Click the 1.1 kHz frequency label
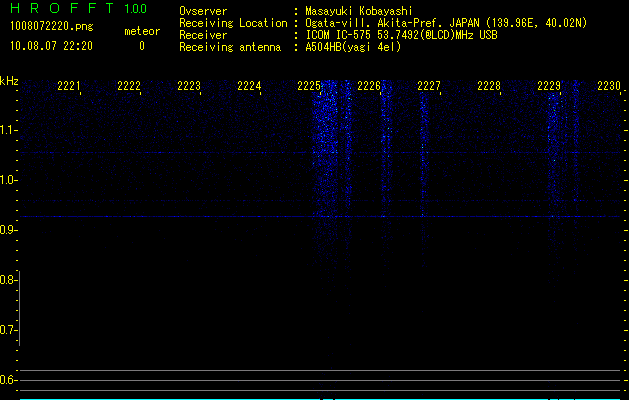Screen dimensions: 629x400 click(x=8, y=130)
